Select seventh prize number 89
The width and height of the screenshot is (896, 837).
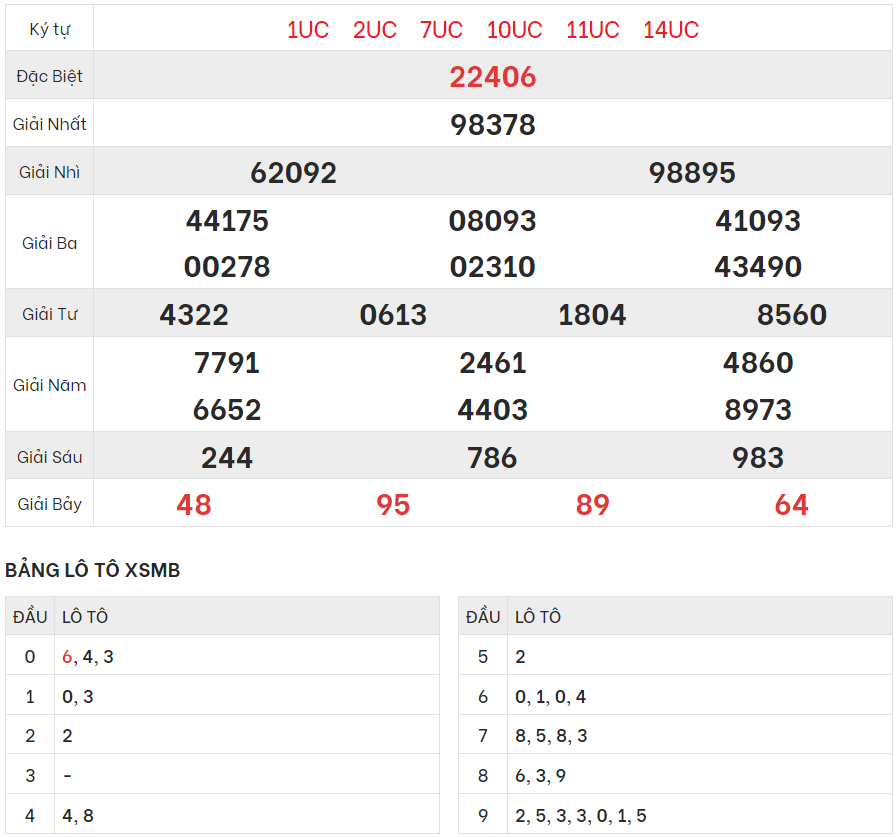[592, 505]
